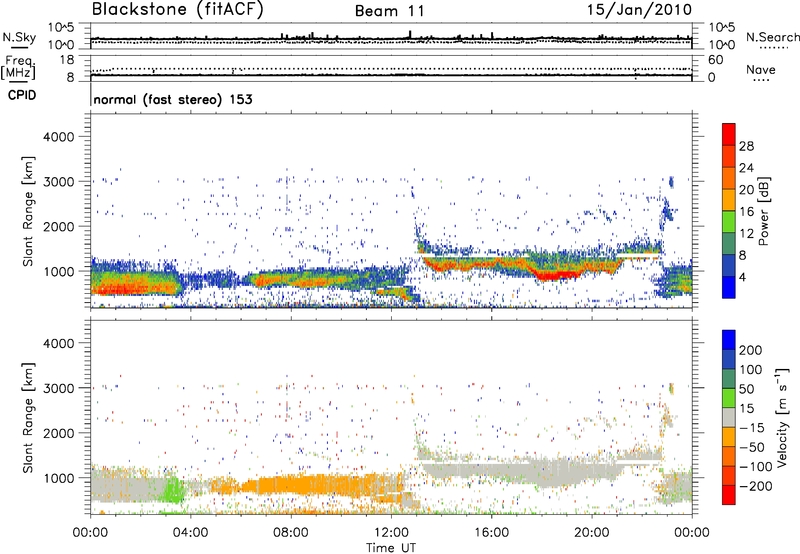Click the Freq. [MHz] axis label
800x554 pixels.
click(18, 68)
